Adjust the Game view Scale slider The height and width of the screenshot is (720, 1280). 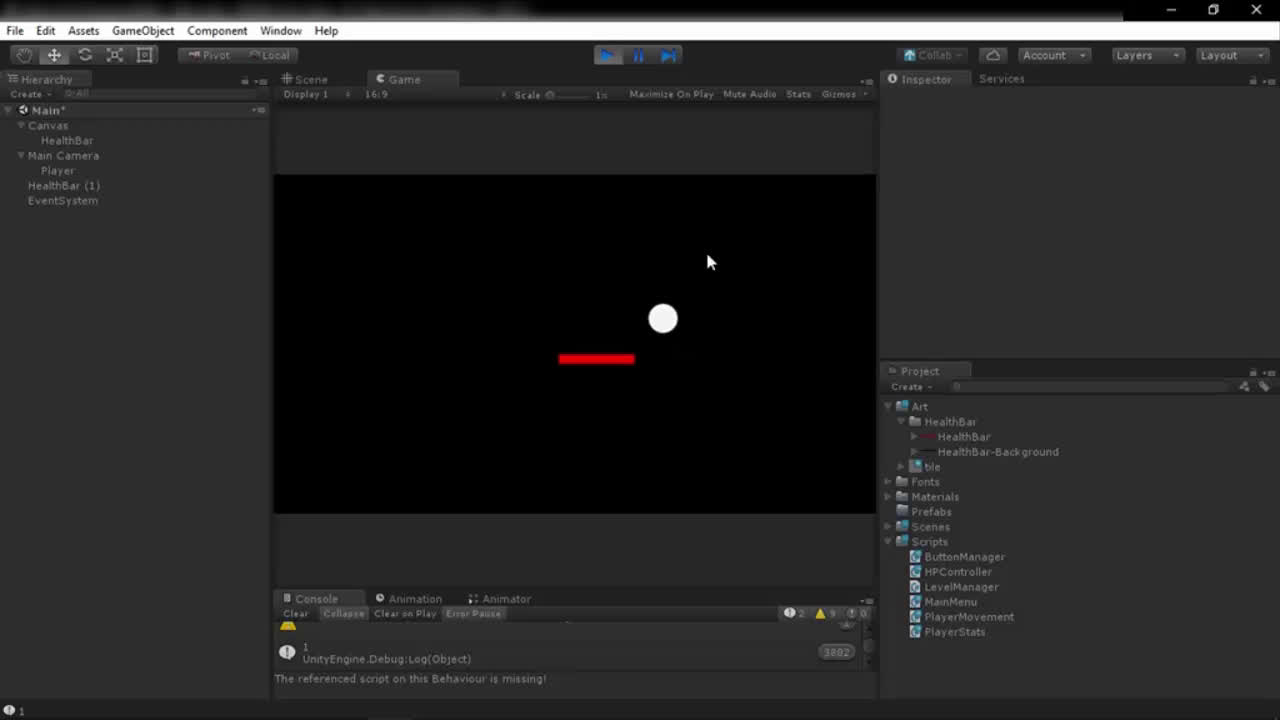click(568, 95)
